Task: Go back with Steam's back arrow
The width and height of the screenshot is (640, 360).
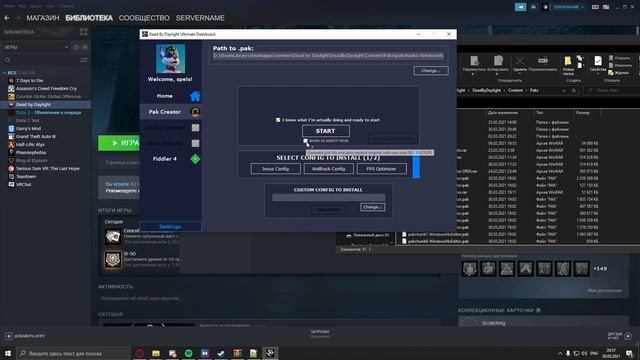Action: tap(7, 18)
